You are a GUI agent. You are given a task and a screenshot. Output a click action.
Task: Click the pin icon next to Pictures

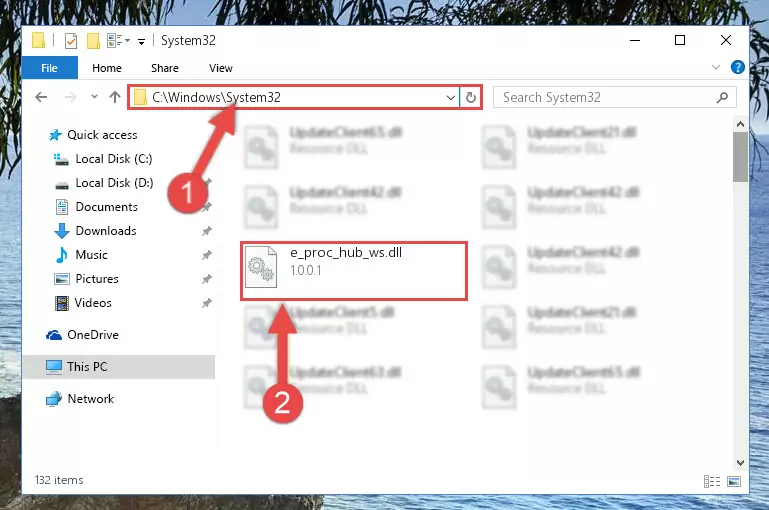(207, 279)
